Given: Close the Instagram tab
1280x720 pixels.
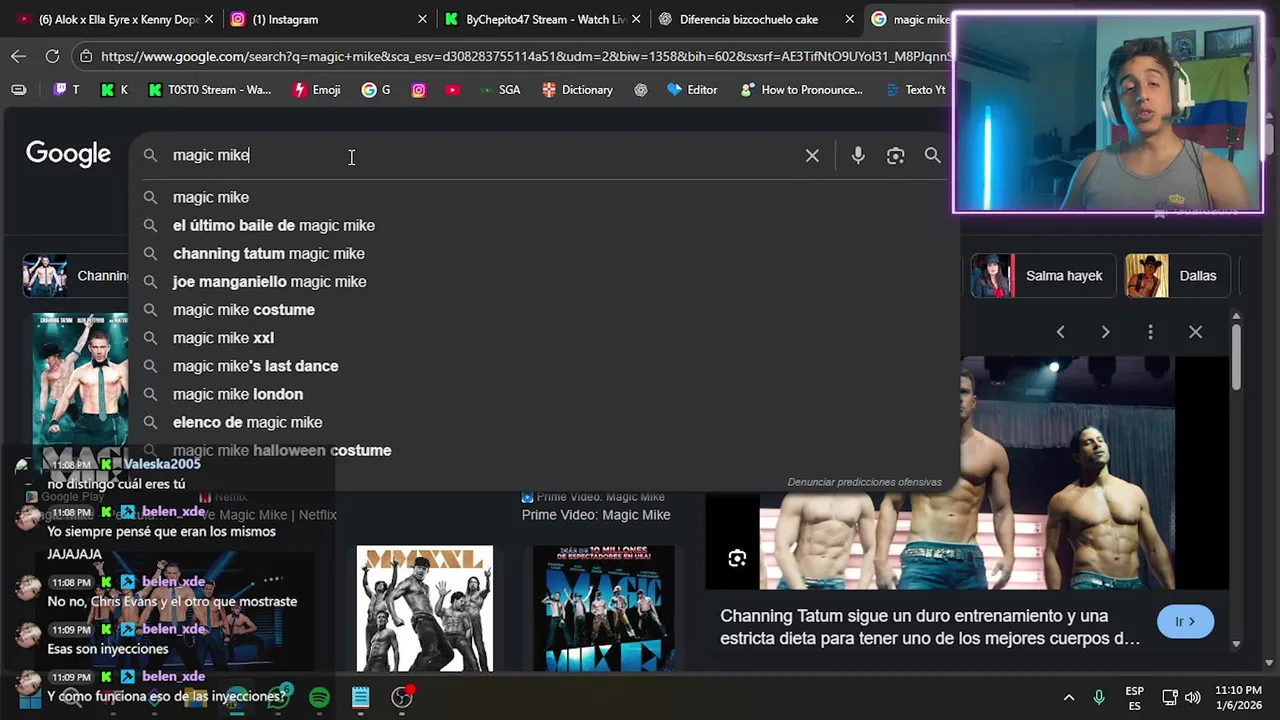Looking at the screenshot, I should pyautogui.click(x=422, y=19).
